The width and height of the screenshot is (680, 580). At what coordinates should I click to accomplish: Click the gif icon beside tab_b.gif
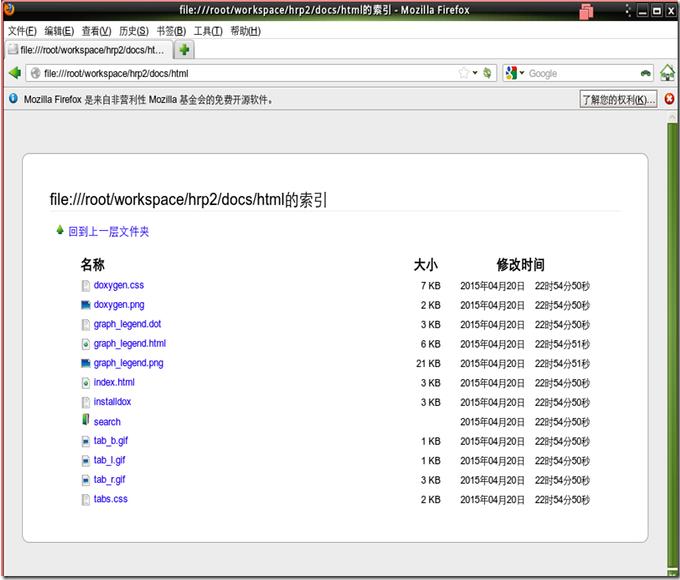click(x=85, y=441)
